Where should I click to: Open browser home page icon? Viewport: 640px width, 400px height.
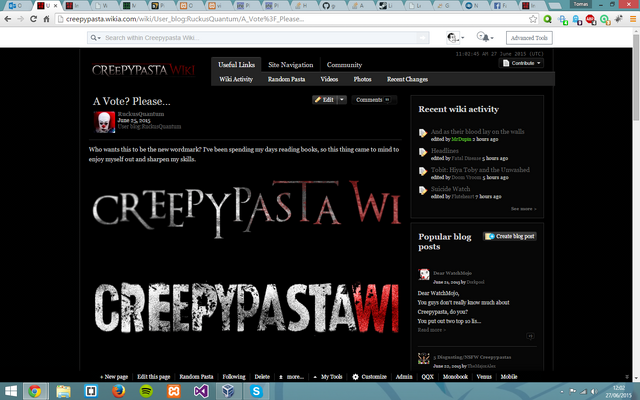click(47, 19)
